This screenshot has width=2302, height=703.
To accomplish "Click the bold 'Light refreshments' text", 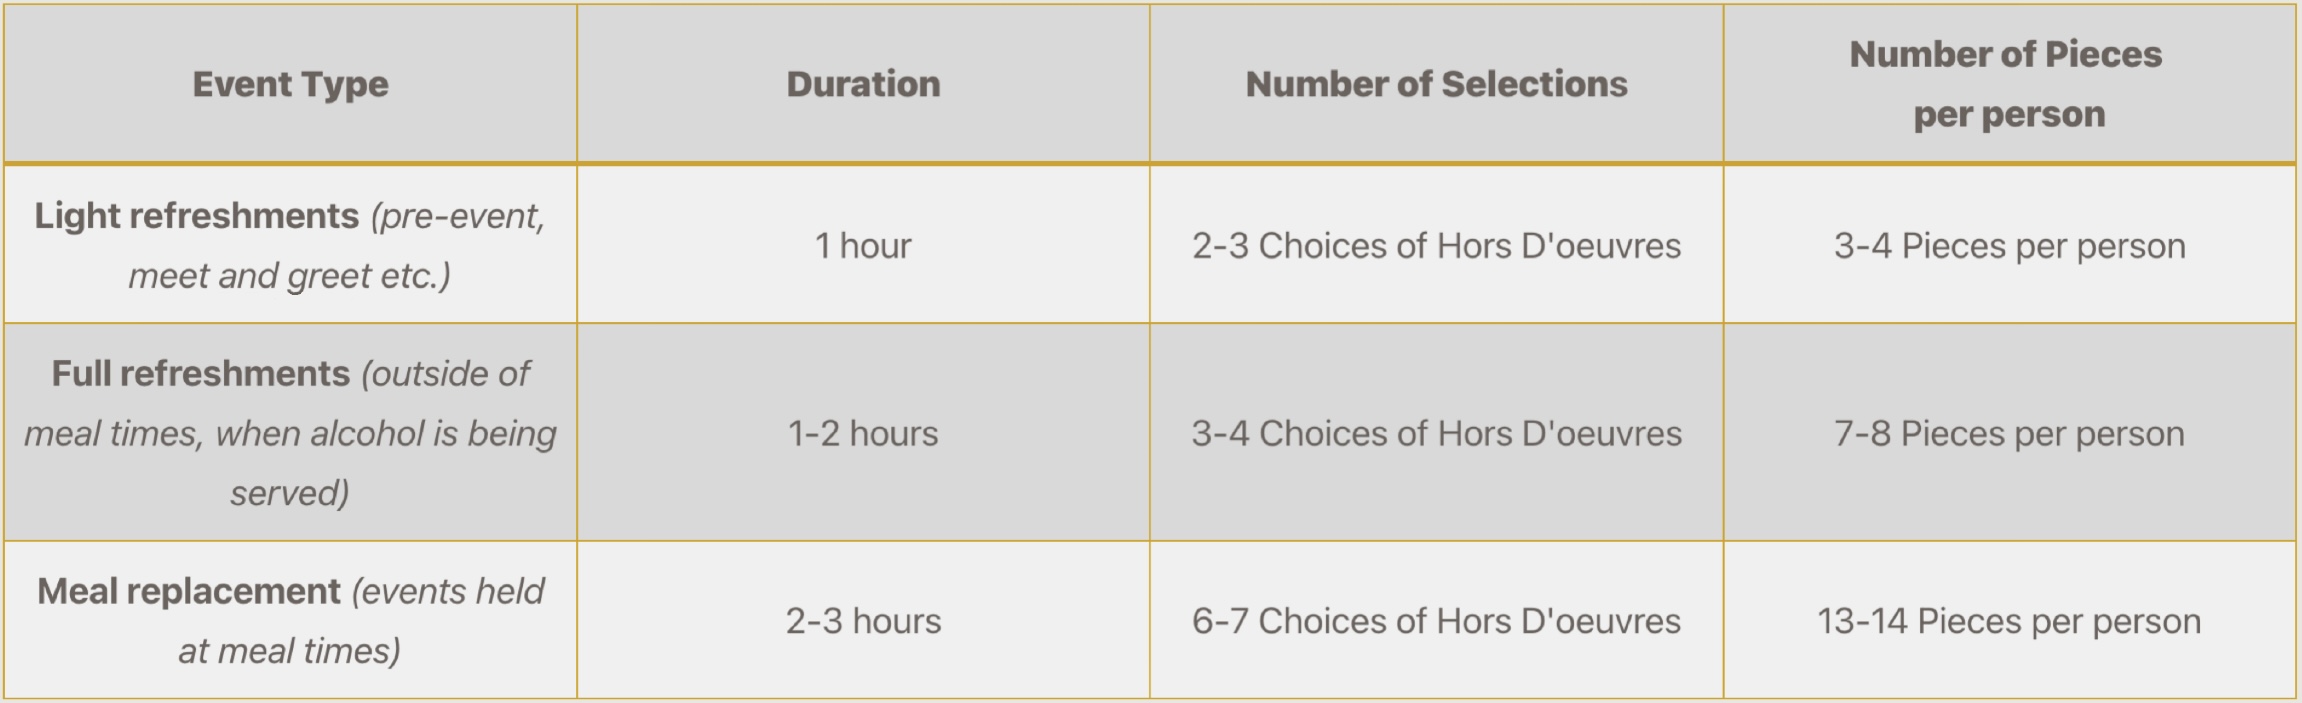I will tap(197, 216).
